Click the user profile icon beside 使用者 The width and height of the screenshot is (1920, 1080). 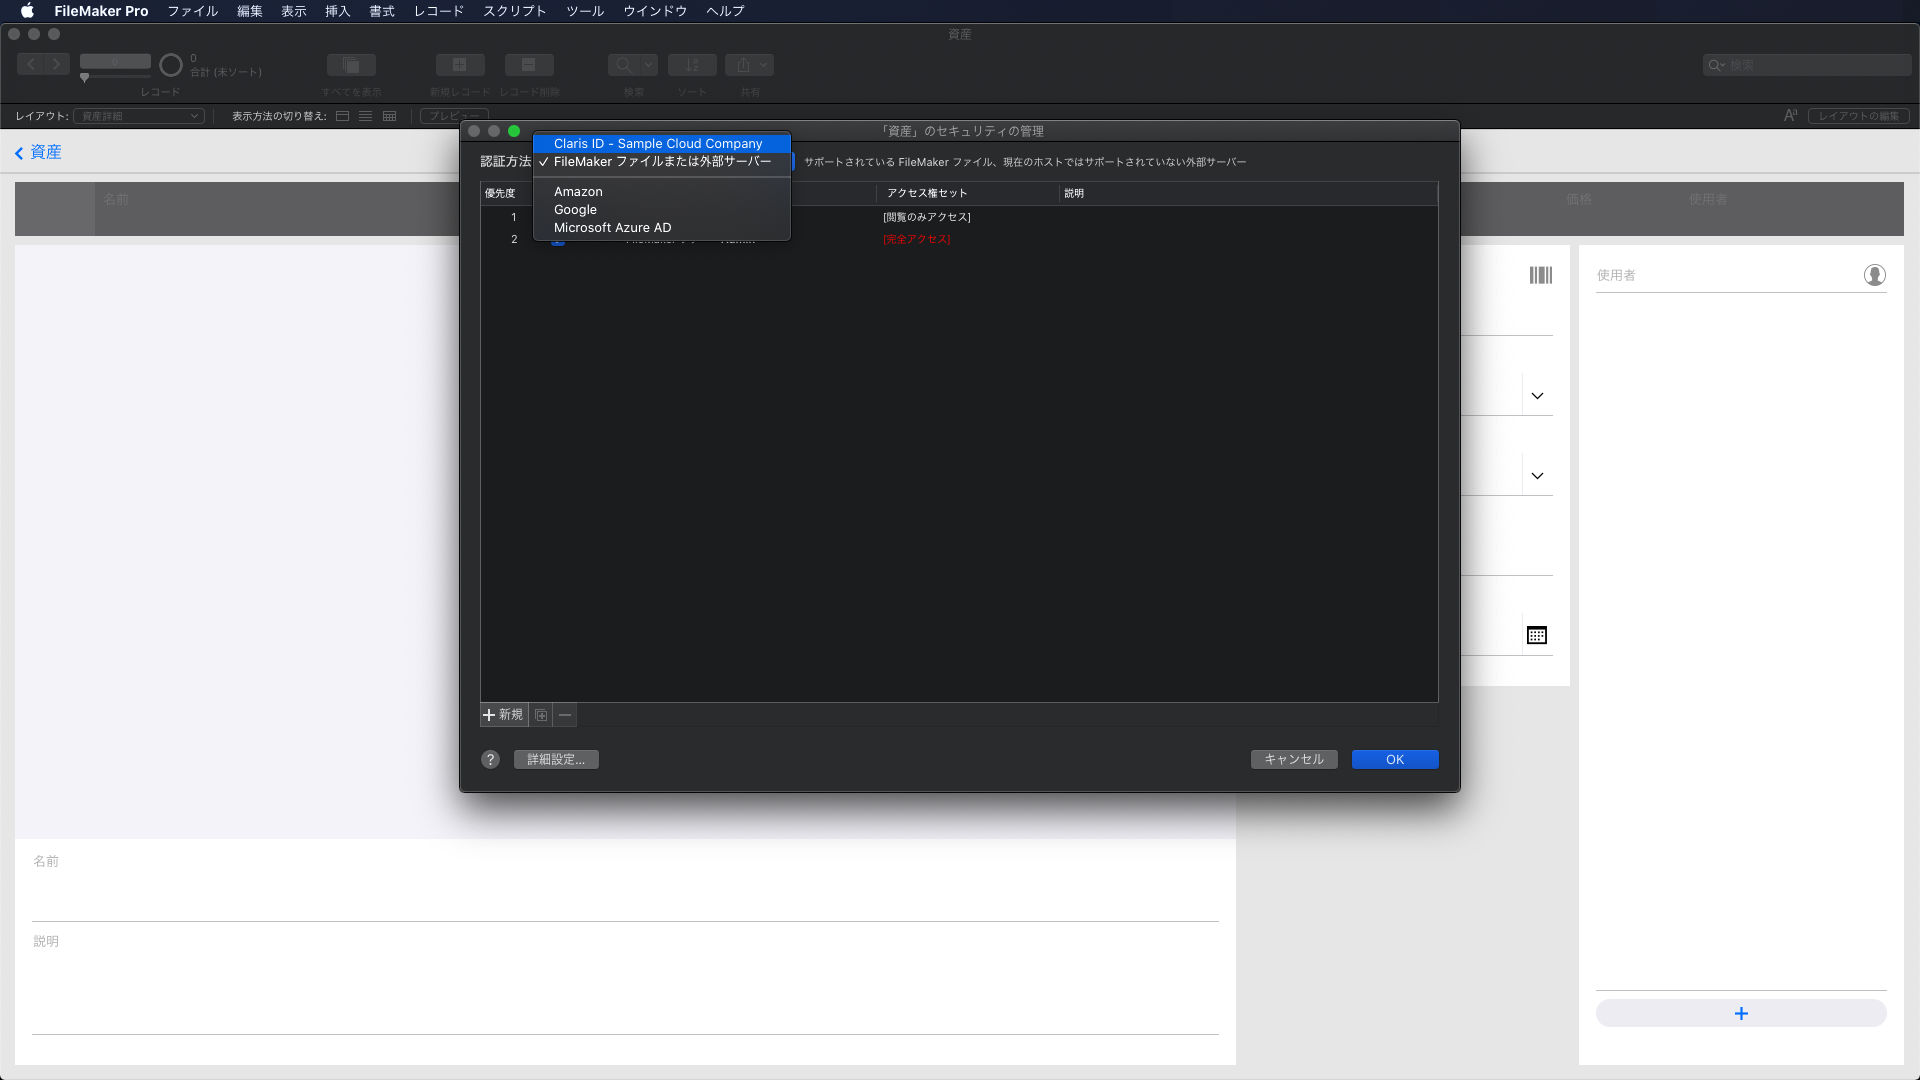1874,275
